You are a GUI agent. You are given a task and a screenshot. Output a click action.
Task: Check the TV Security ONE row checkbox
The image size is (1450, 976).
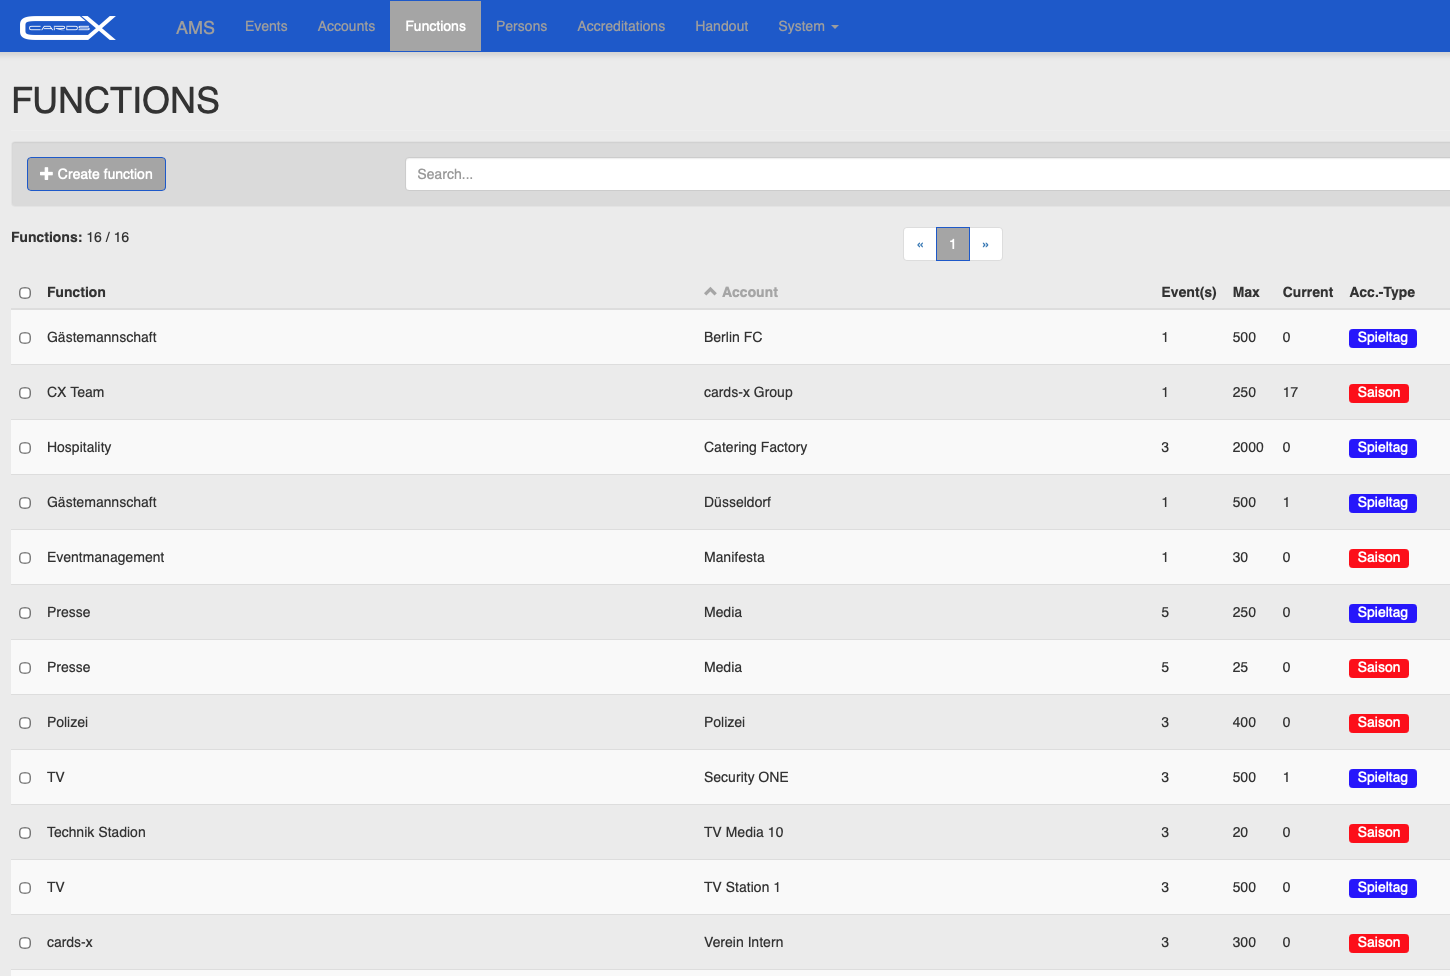(x=25, y=778)
